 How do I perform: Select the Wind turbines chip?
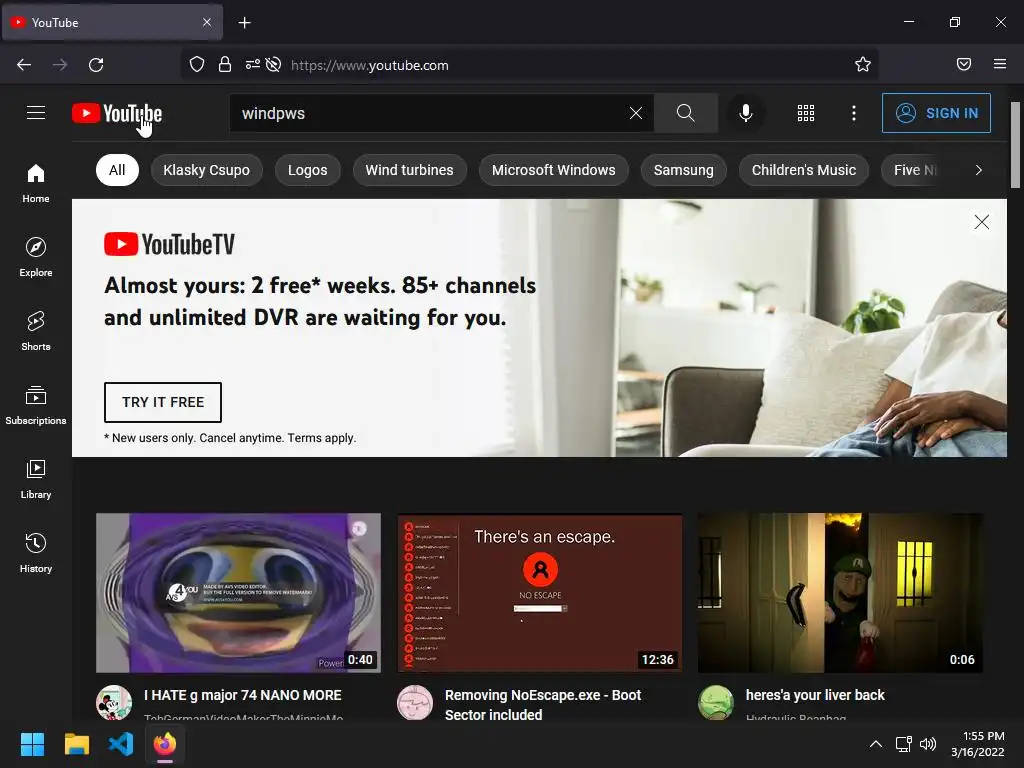(409, 170)
